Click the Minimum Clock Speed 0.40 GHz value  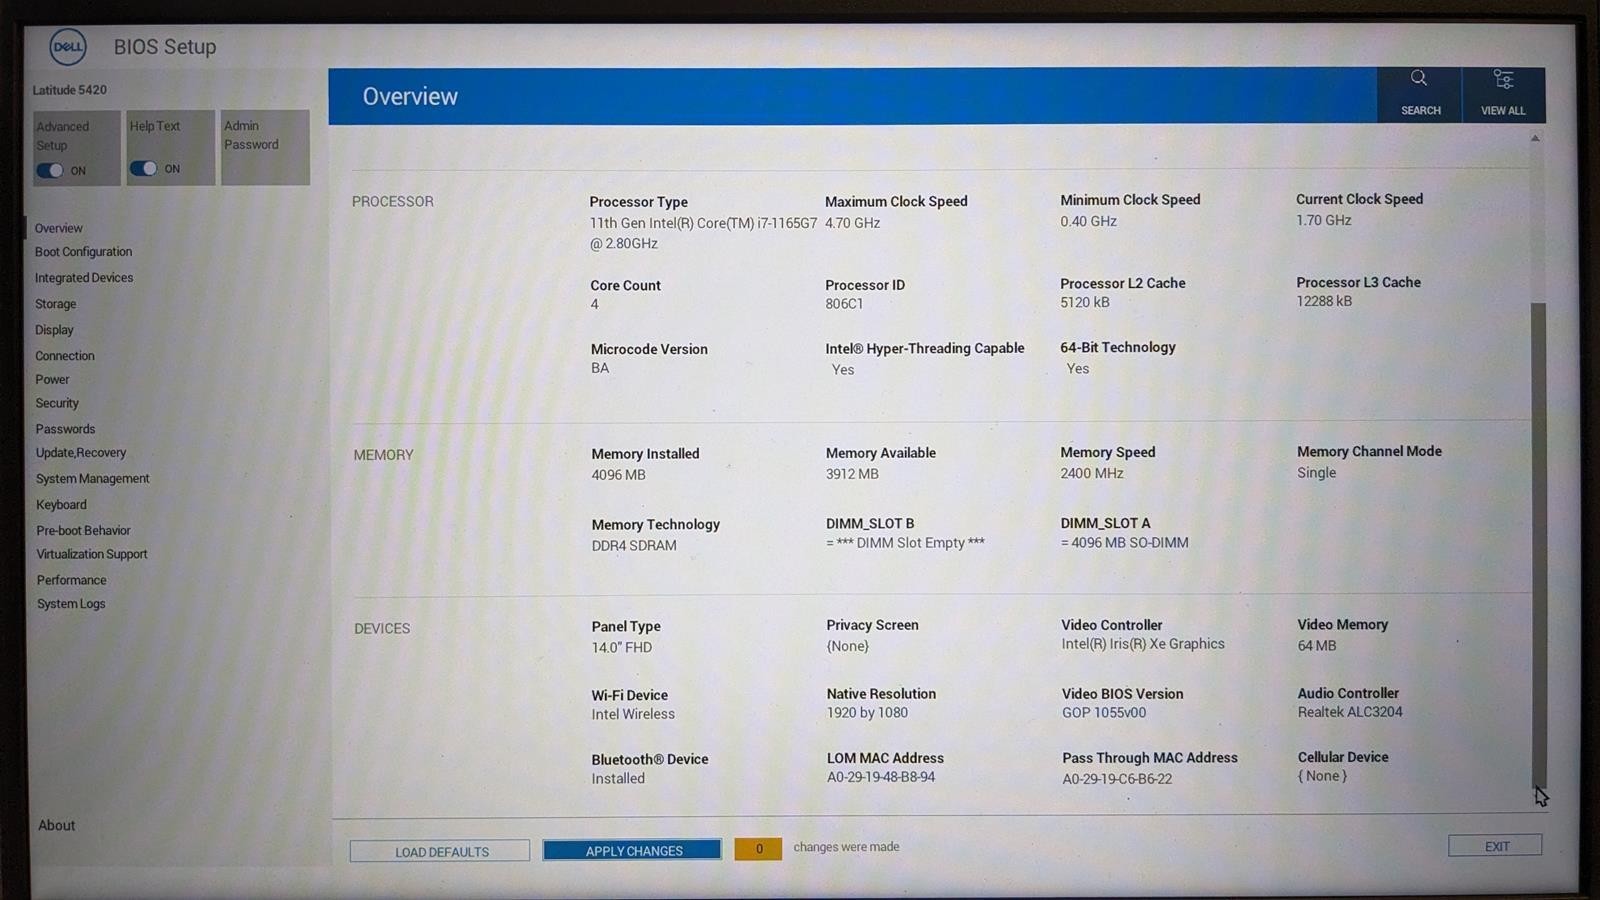click(x=1089, y=221)
